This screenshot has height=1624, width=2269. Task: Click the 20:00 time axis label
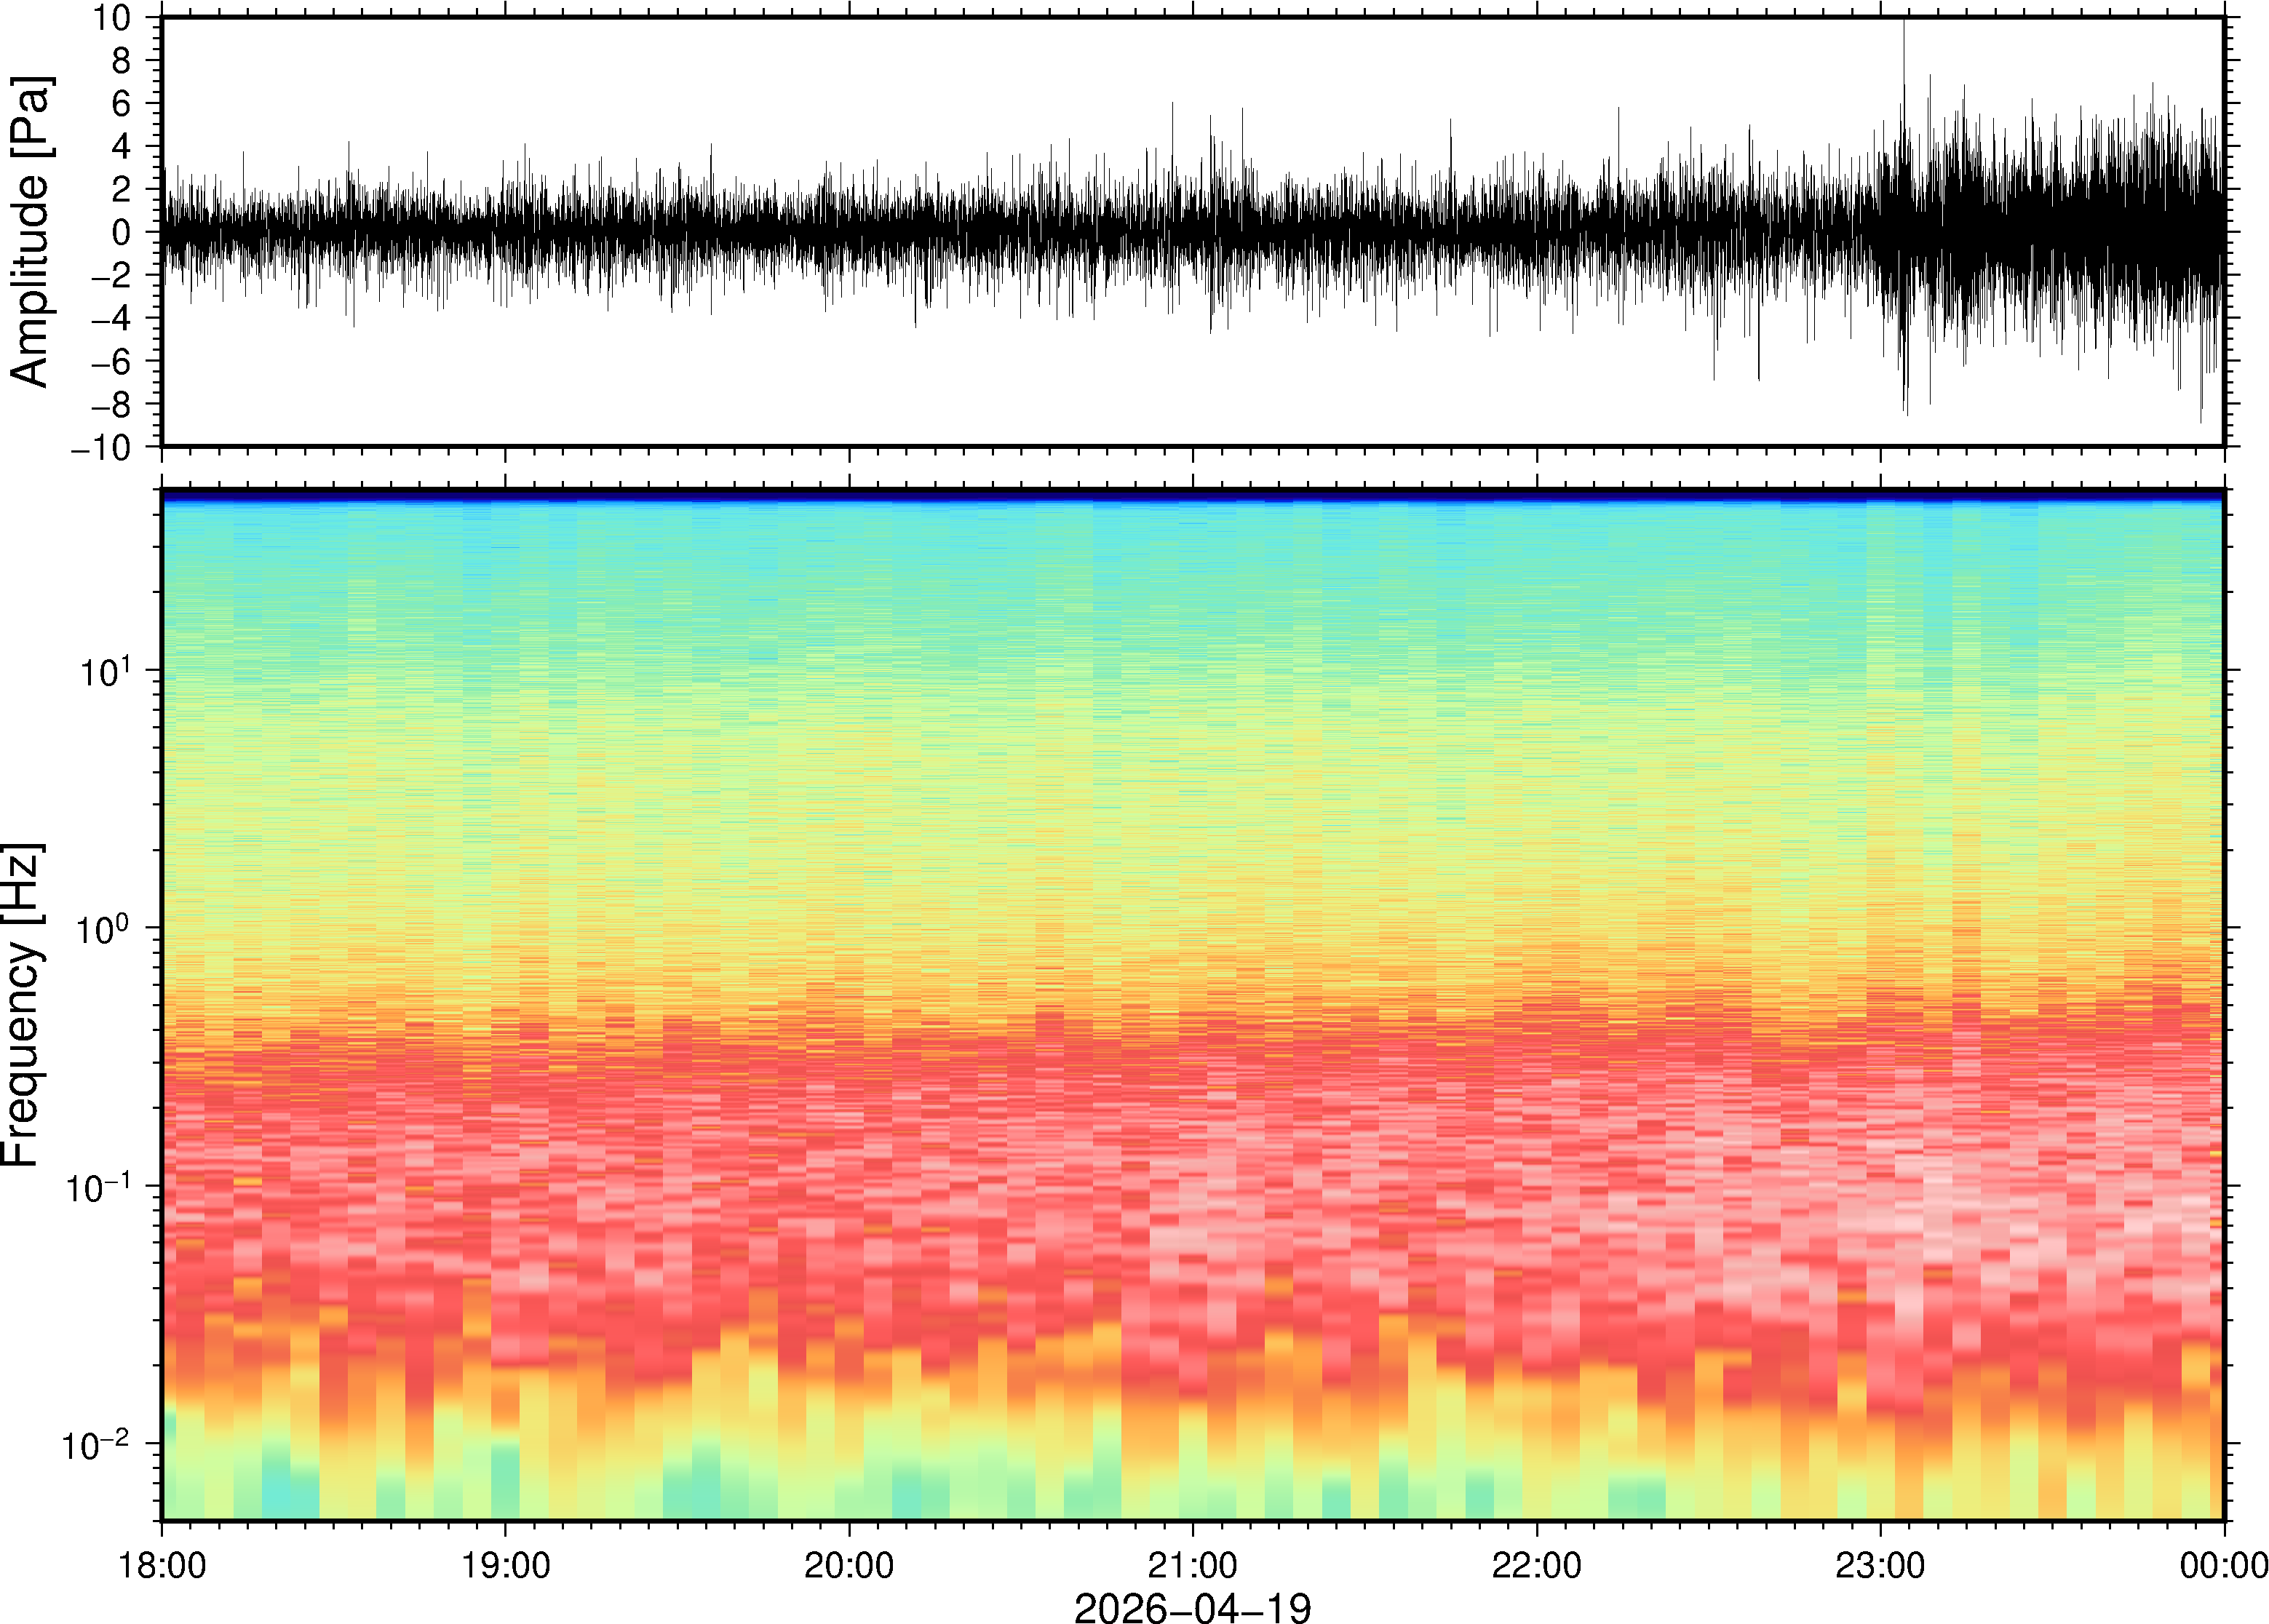coord(849,1564)
